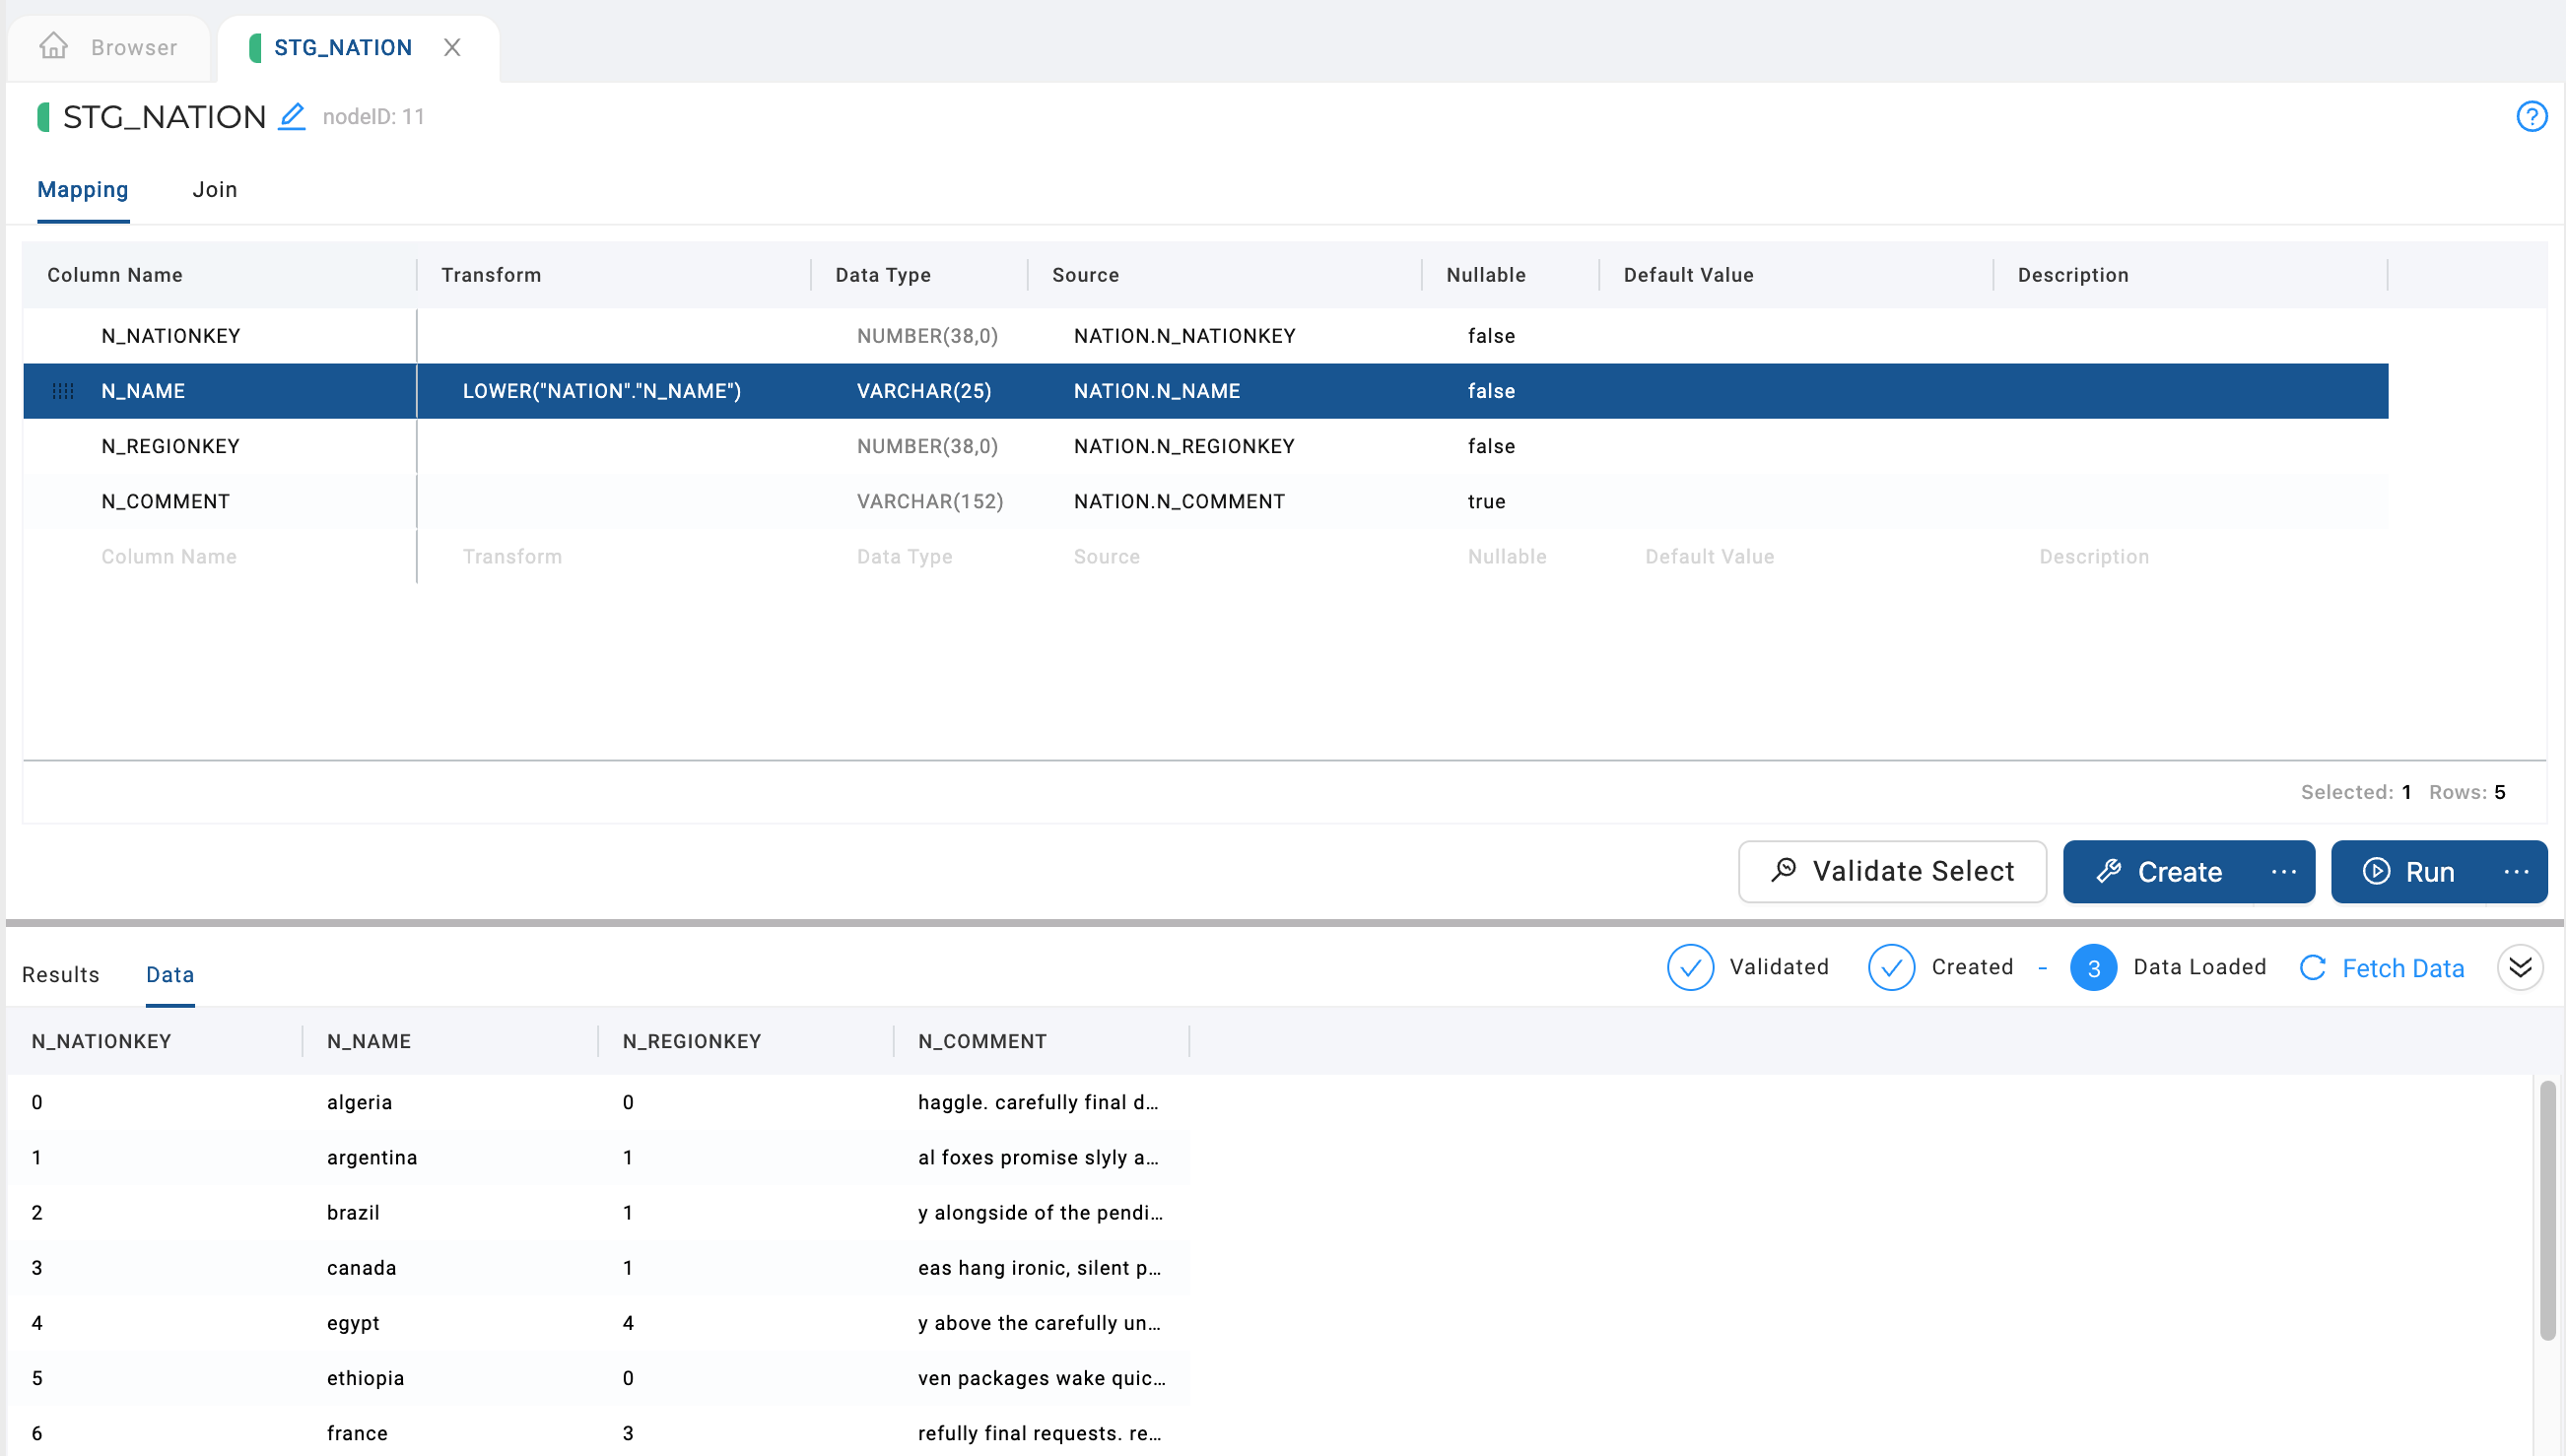Open the help question mark icon
Image resolution: width=2566 pixels, height=1456 pixels.
click(x=2531, y=116)
